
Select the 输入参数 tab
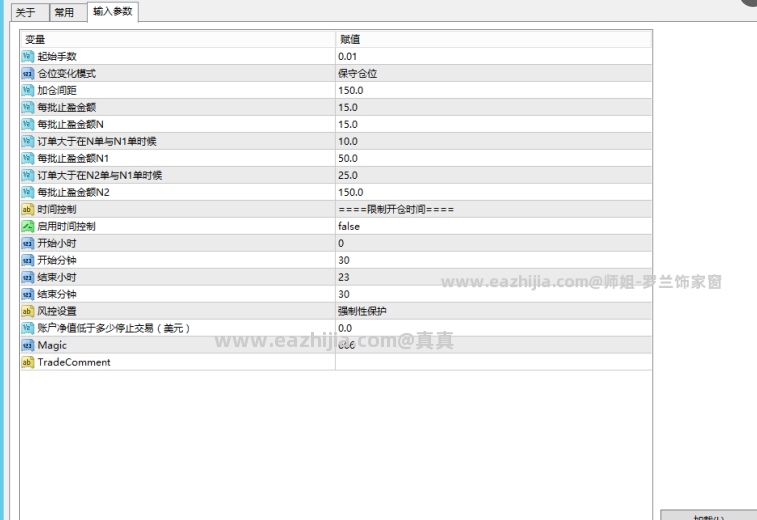tap(112, 12)
